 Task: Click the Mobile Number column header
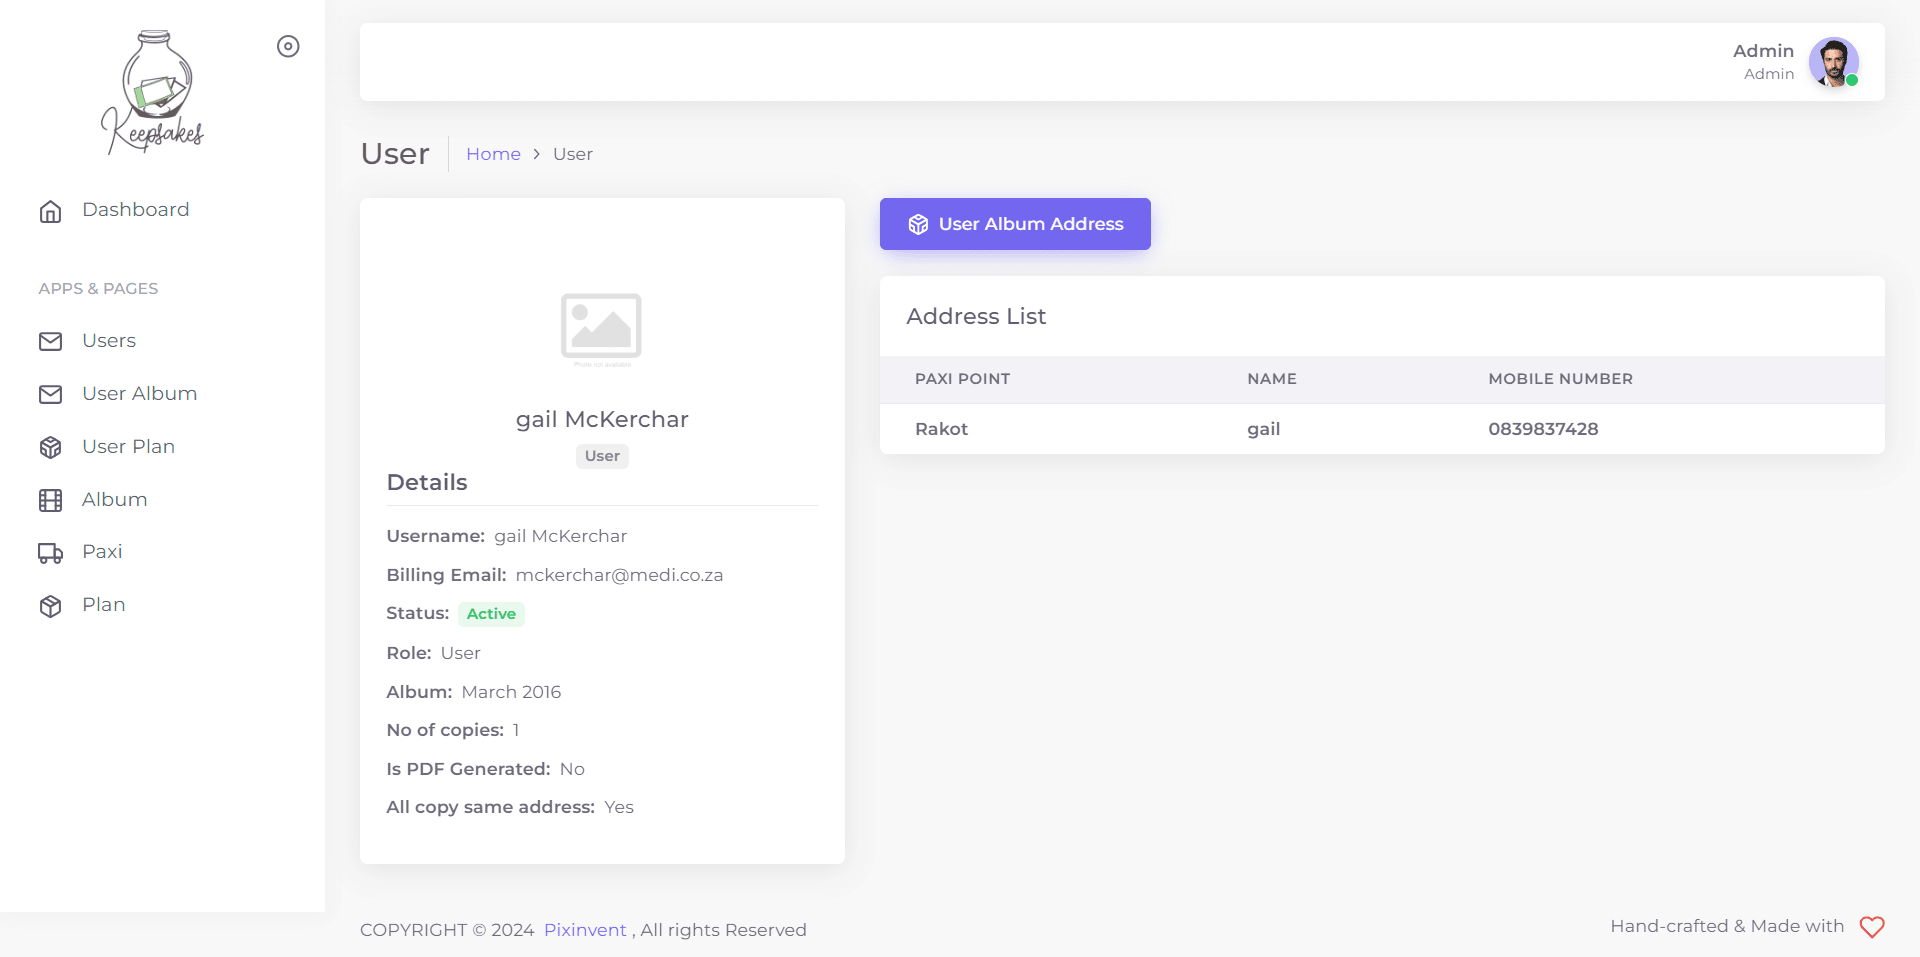(x=1560, y=379)
